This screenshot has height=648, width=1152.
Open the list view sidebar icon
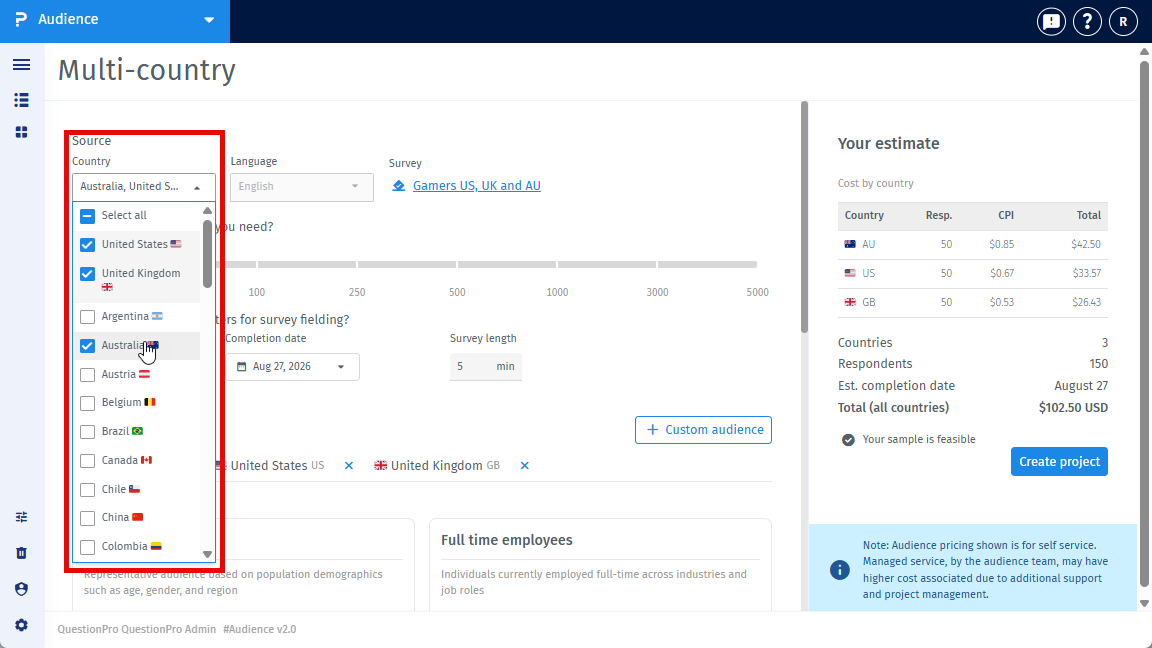click(21, 100)
